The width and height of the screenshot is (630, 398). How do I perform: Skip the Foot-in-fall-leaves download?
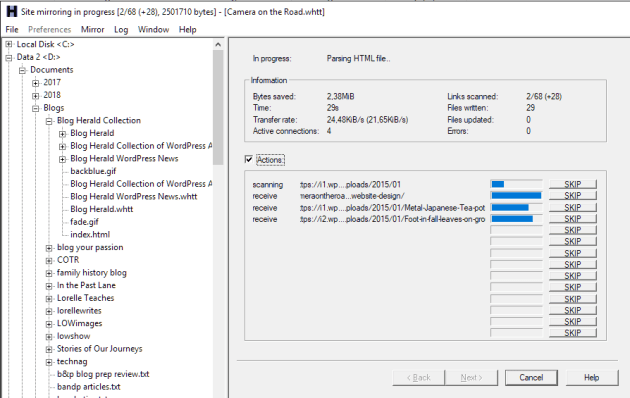(573, 219)
